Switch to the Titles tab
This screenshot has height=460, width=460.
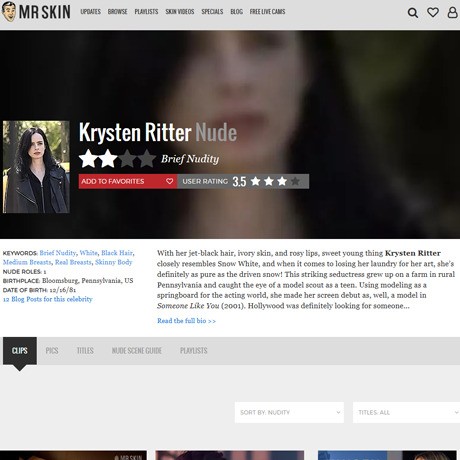[x=85, y=351]
